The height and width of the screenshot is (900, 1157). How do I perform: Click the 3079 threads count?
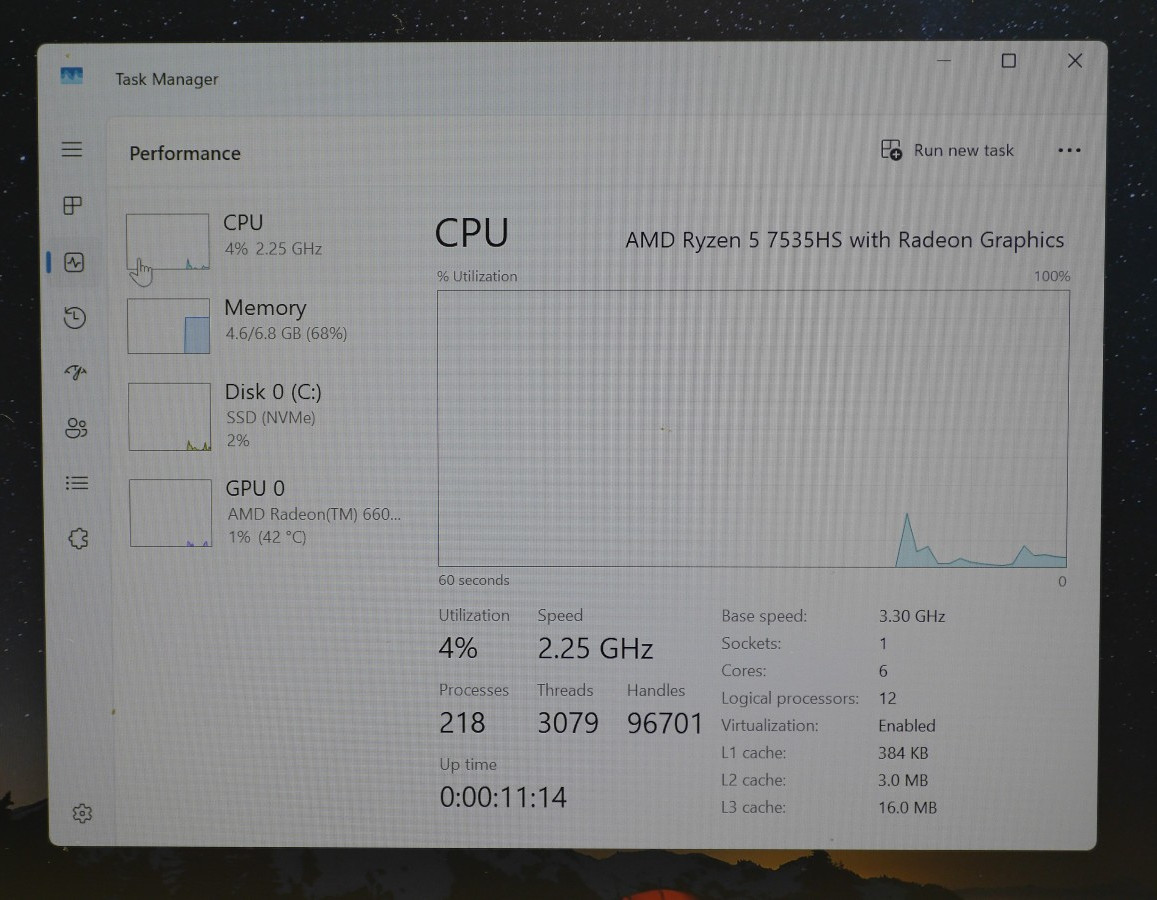(x=567, y=723)
